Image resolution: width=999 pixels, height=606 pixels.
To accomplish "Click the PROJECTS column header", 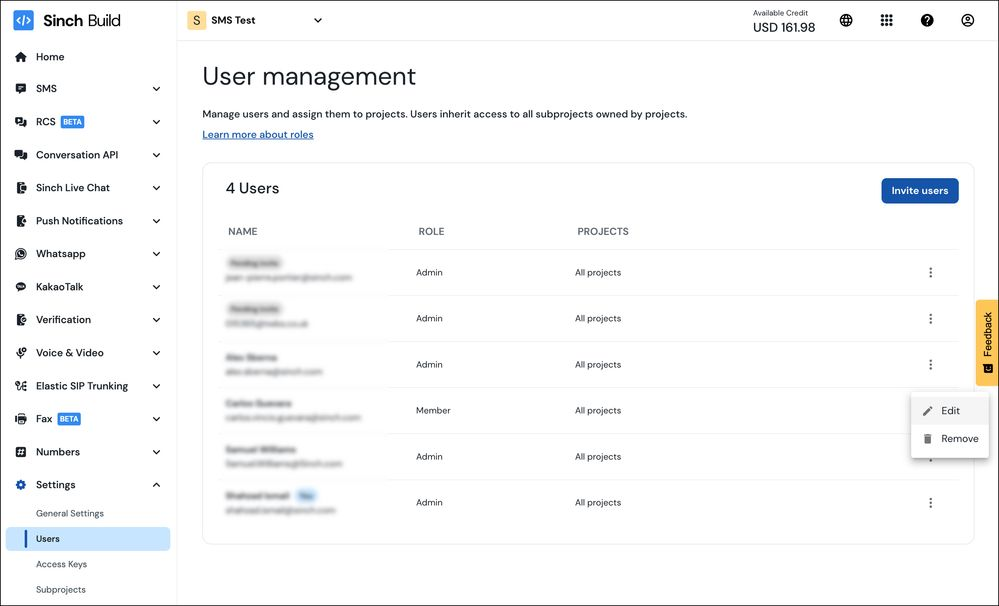I will [x=603, y=231].
